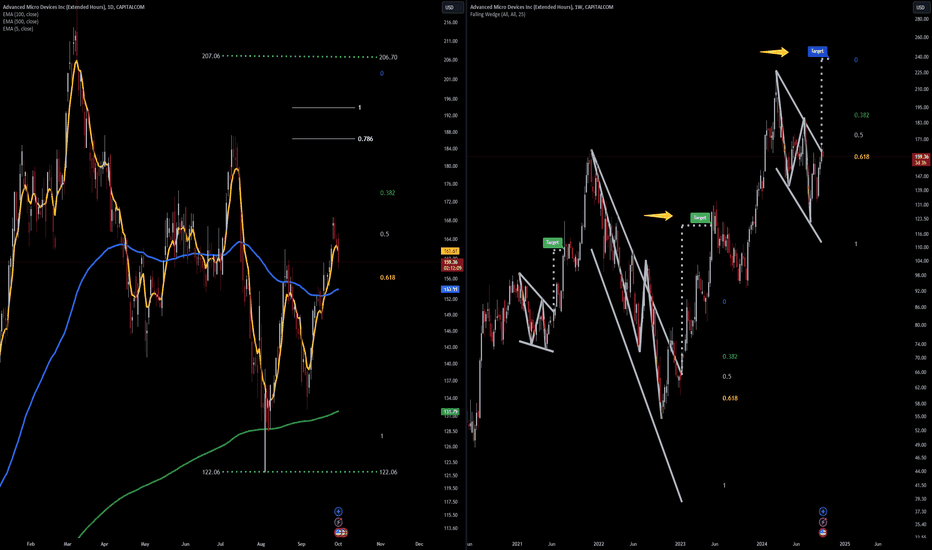Open the USD currency selector on daily chart
Image resolution: width=932 pixels, height=550 pixels.
(x=449, y=7)
